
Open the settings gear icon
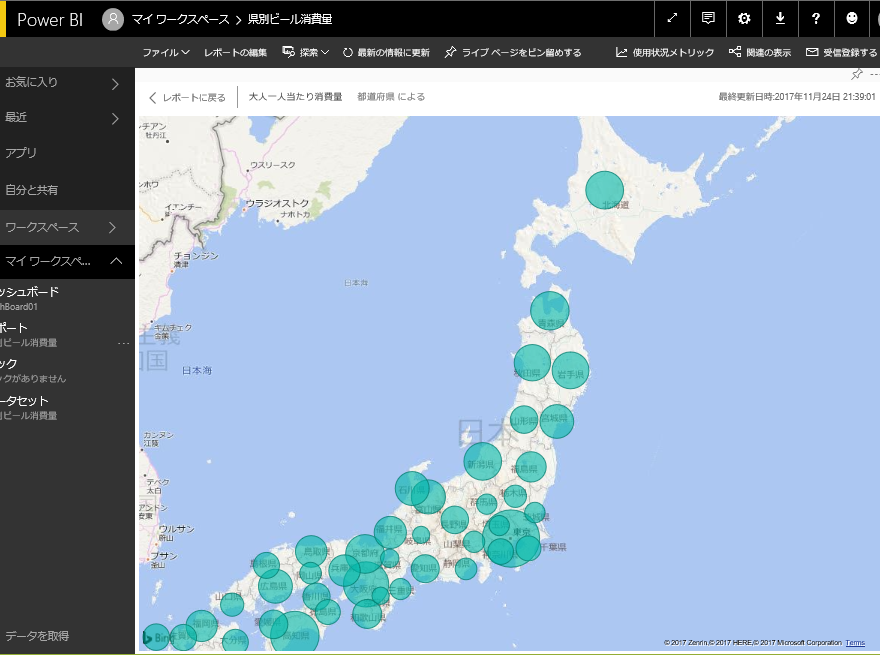[744, 18]
